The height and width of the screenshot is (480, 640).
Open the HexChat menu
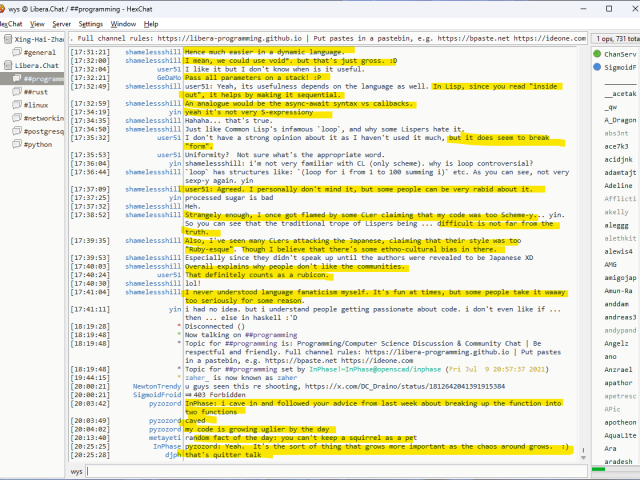coord(13,23)
